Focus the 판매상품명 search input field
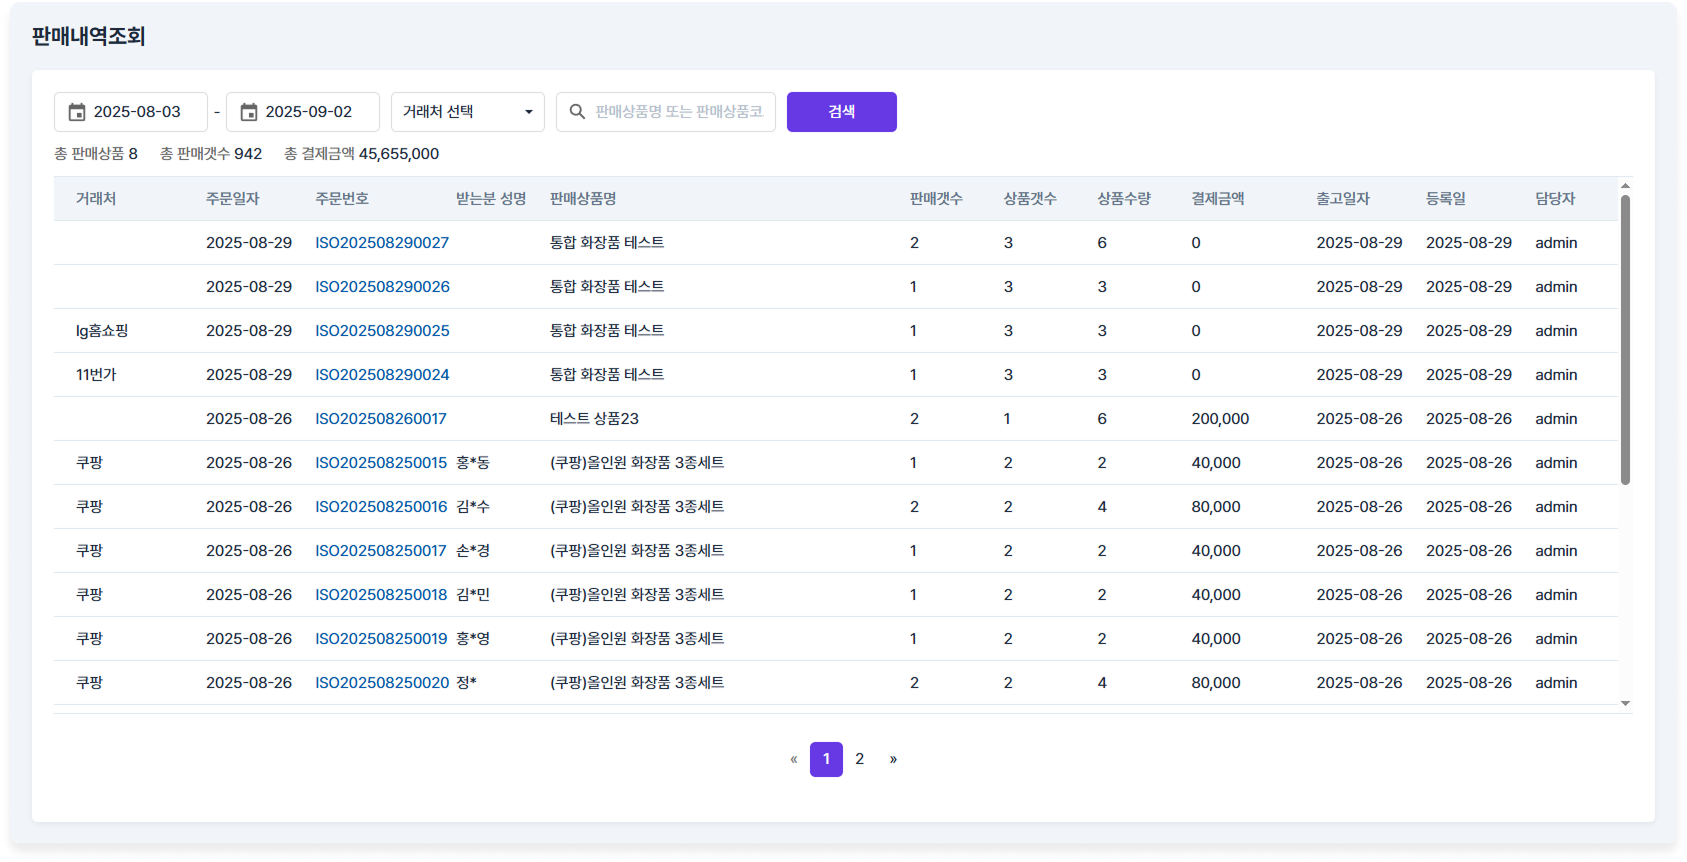1687x862 pixels. tap(679, 112)
